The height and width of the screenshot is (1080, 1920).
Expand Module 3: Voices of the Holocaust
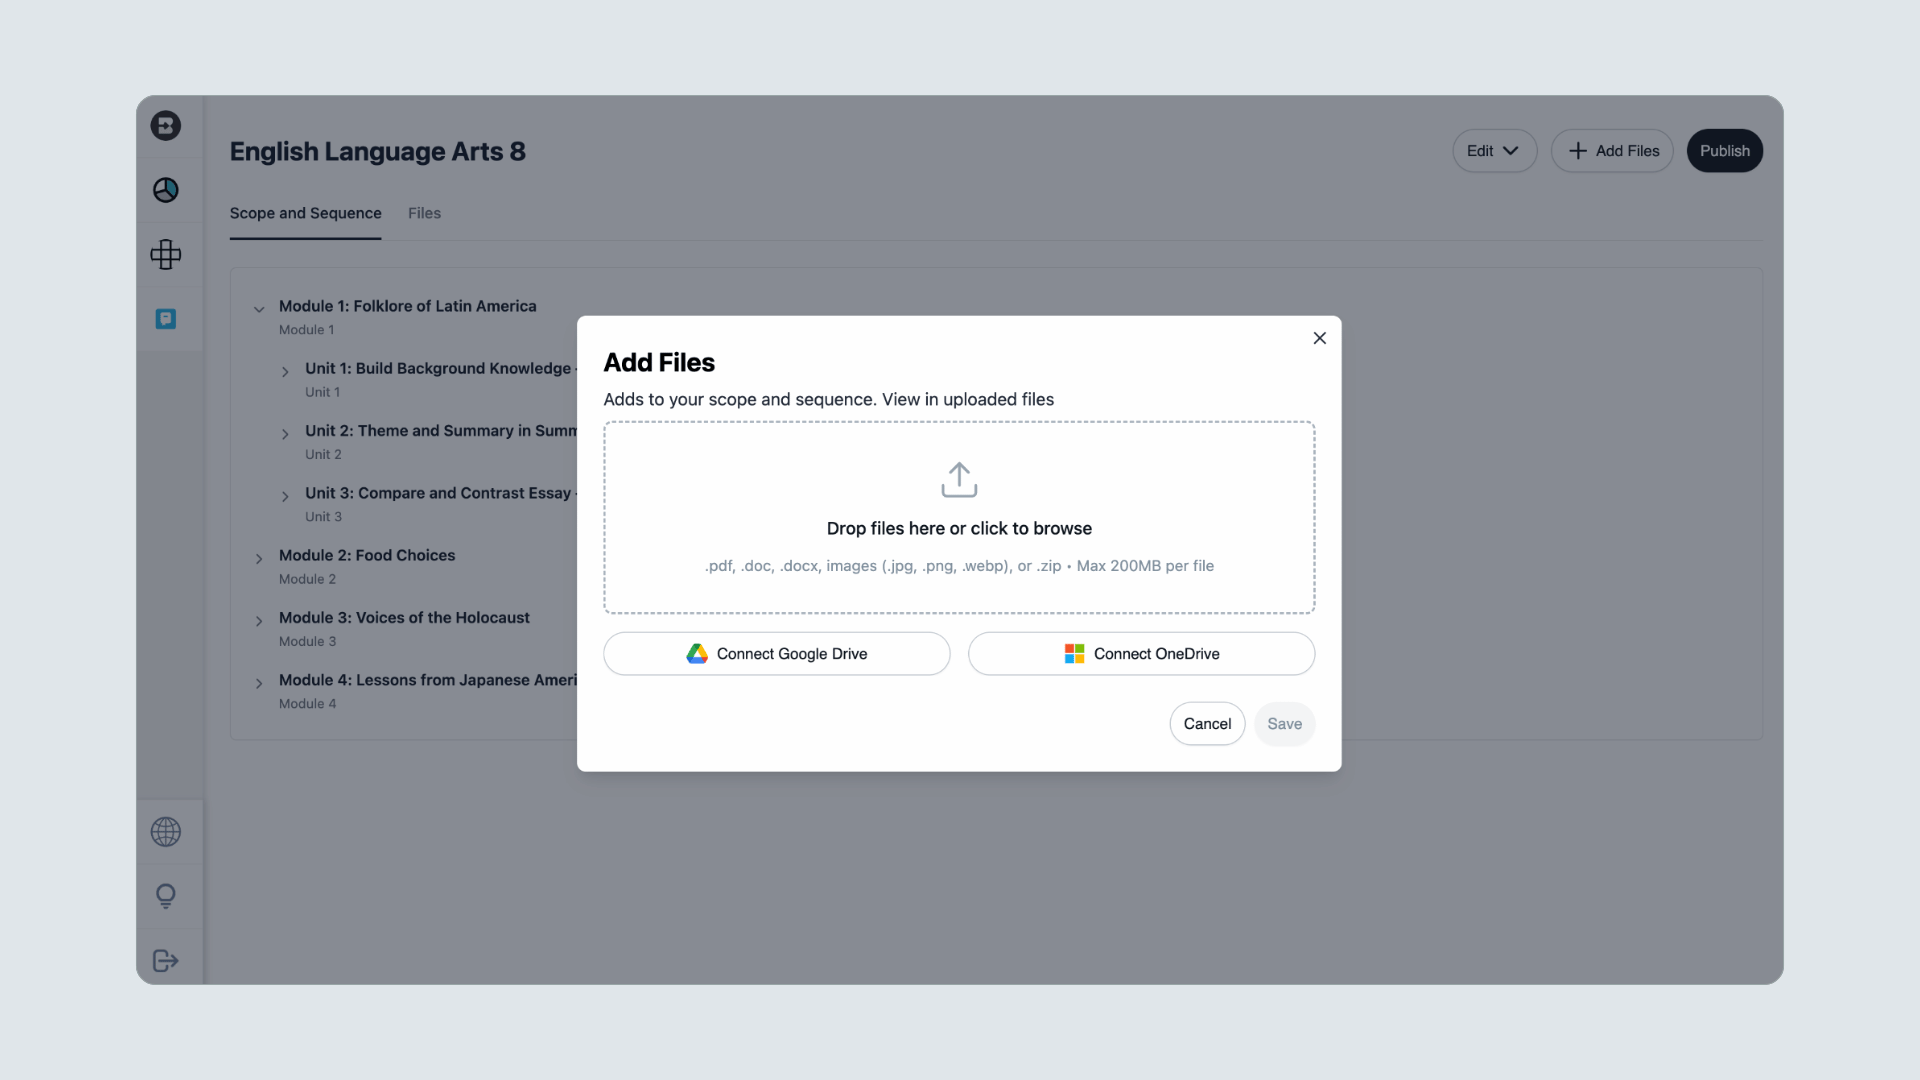259,621
